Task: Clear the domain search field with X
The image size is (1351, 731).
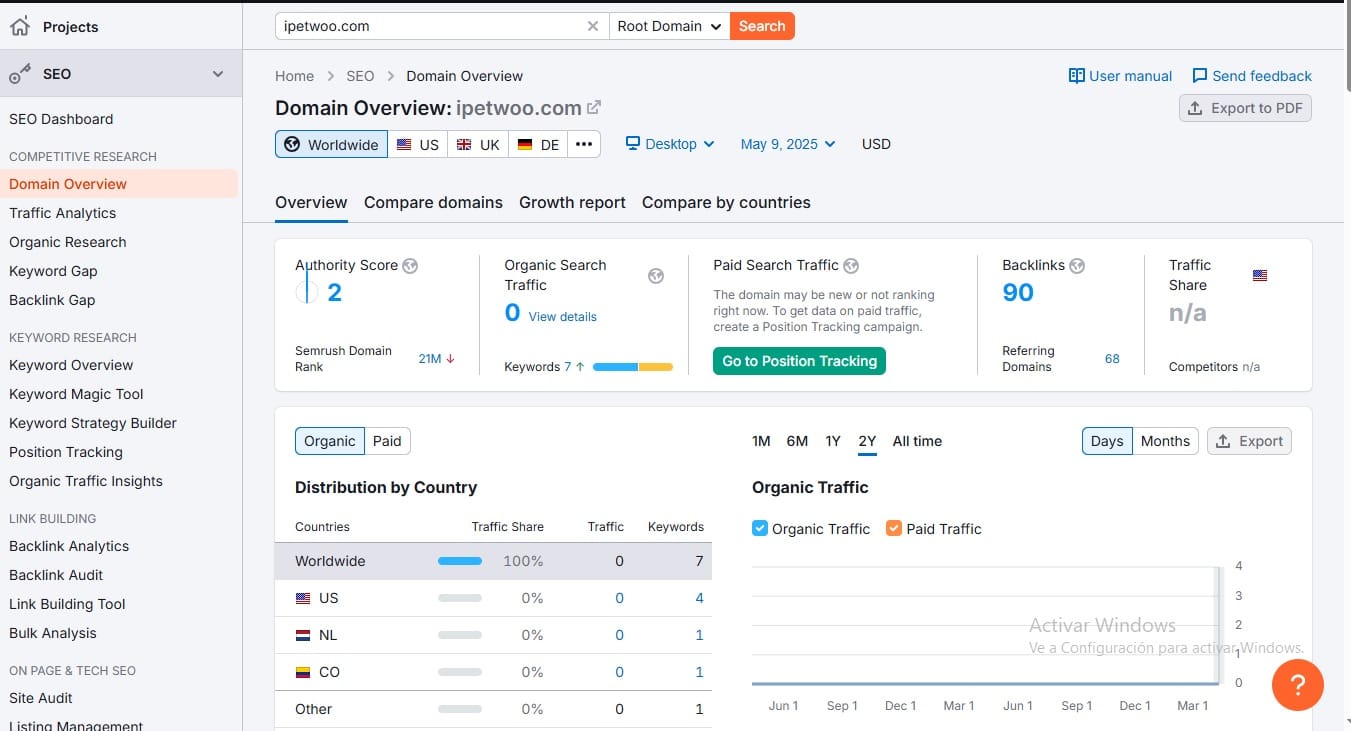Action: pyautogui.click(x=592, y=26)
